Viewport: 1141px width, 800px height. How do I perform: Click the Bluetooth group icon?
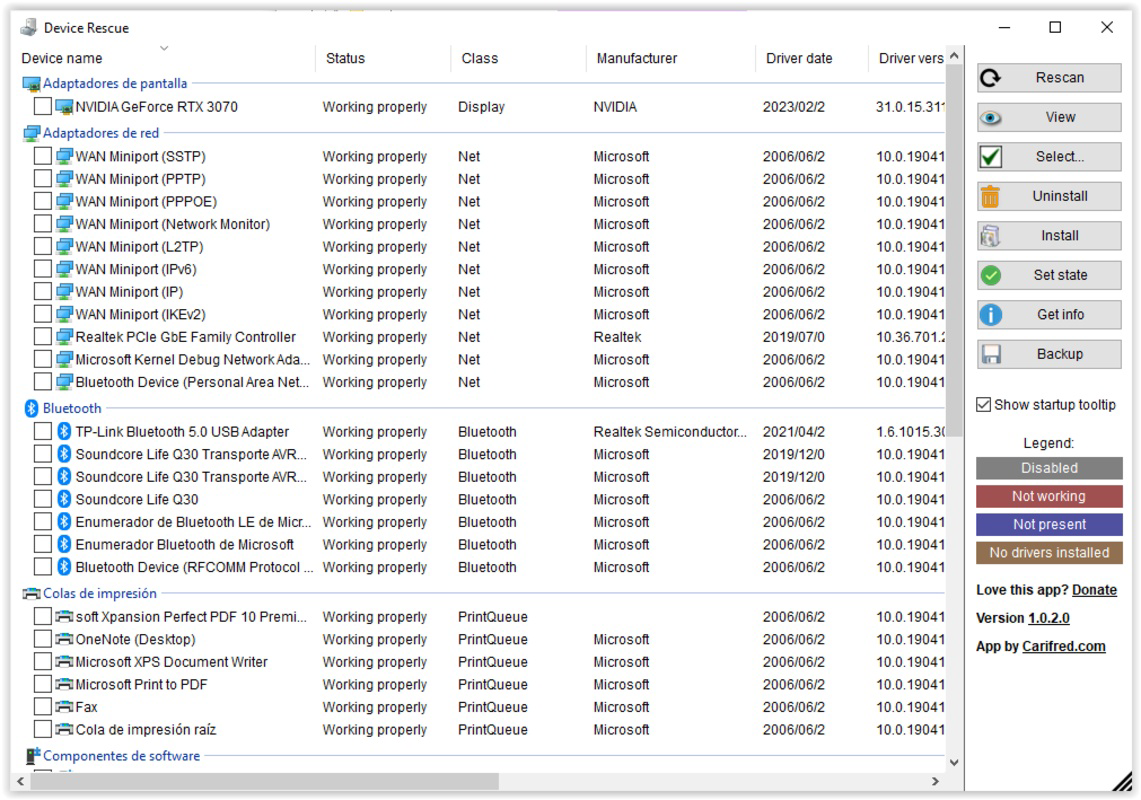point(31,408)
